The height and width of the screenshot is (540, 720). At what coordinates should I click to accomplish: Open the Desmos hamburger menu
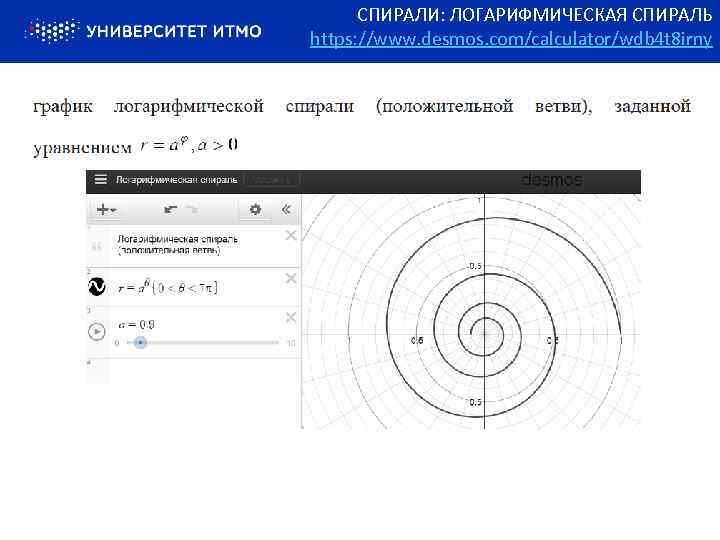[x=101, y=179]
